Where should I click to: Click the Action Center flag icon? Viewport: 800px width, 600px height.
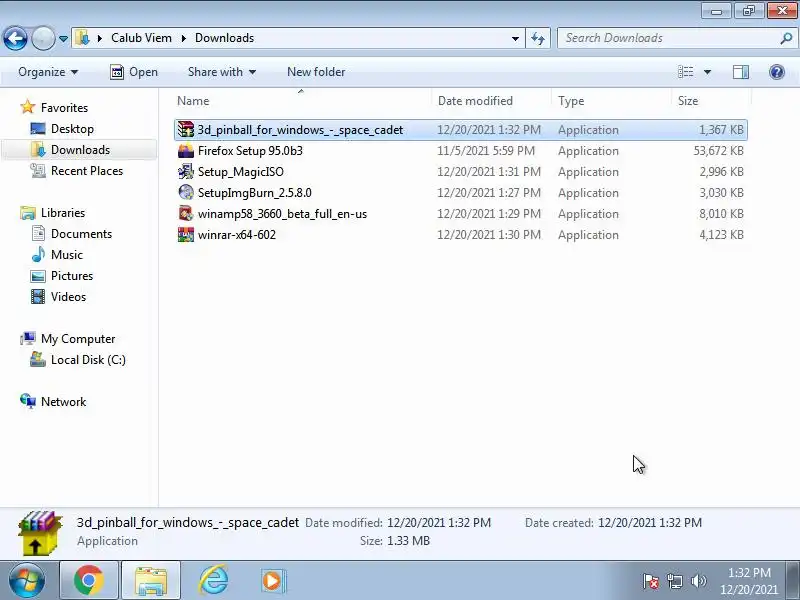[651, 581]
